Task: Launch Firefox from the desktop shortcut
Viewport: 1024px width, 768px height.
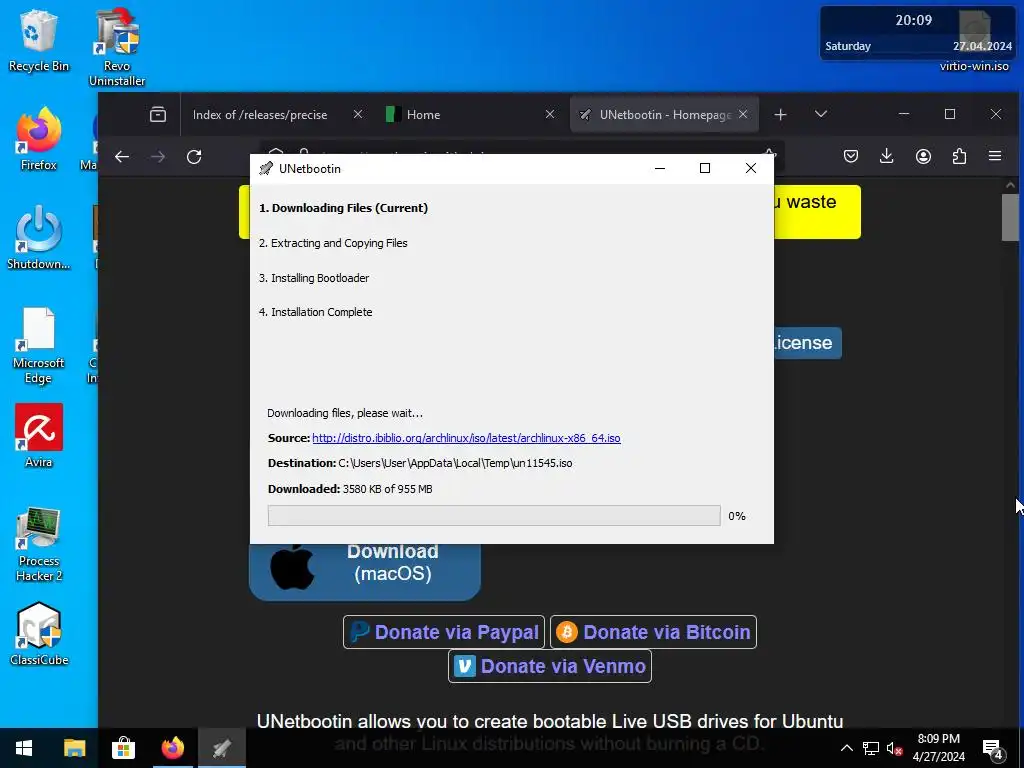Action: point(39,139)
